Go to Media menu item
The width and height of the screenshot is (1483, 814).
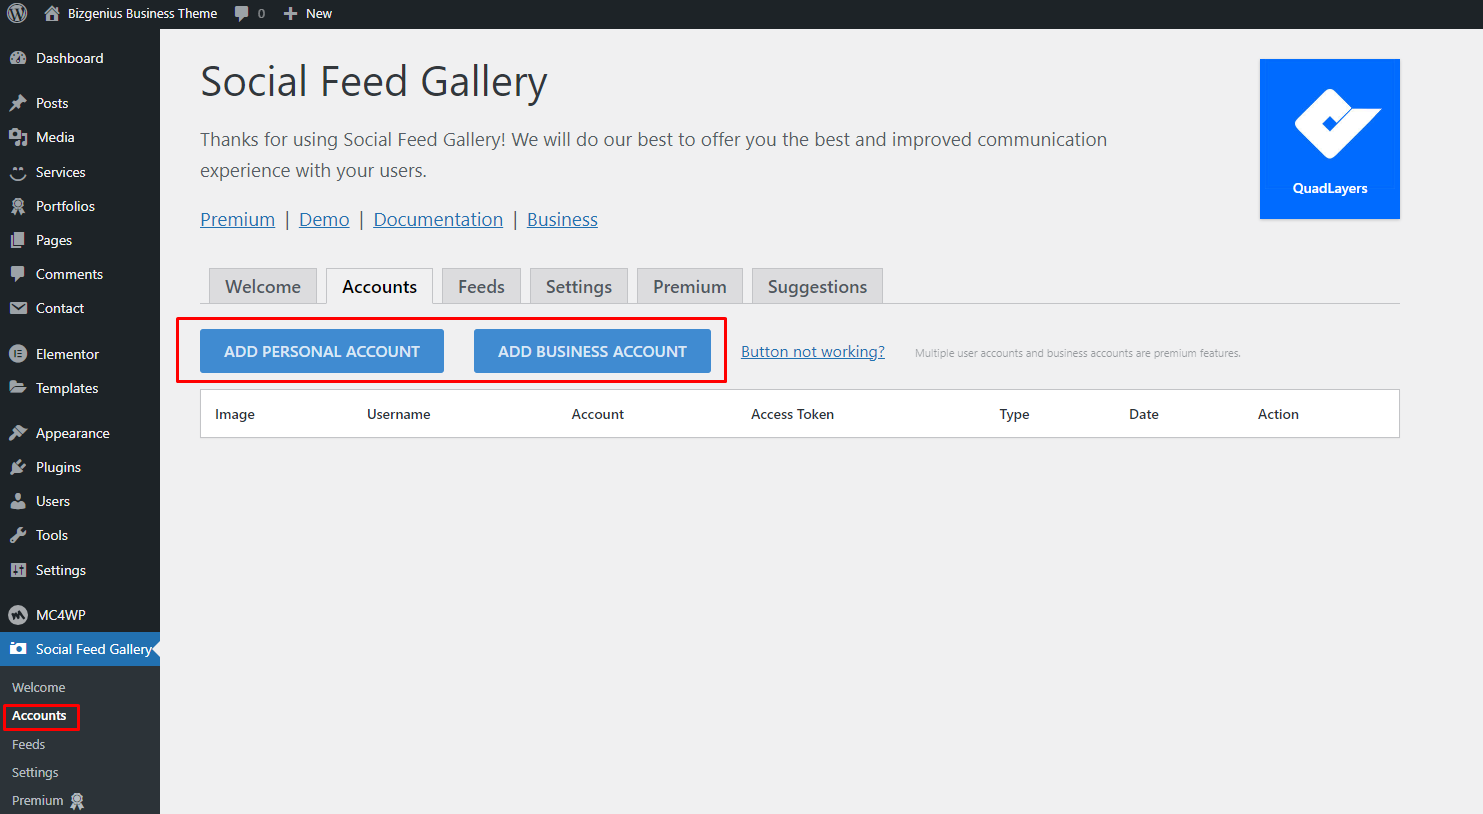80,137
